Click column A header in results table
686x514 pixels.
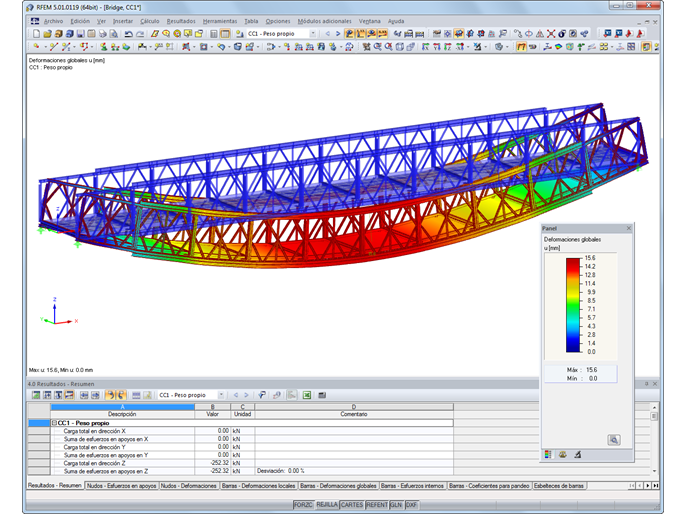point(122,407)
